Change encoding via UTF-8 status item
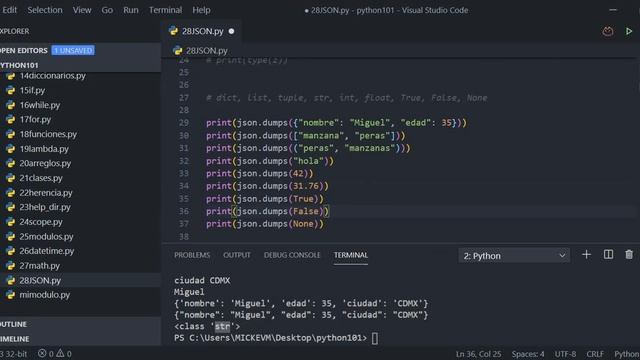This screenshot has width=640, height=360. click(565, 354)
